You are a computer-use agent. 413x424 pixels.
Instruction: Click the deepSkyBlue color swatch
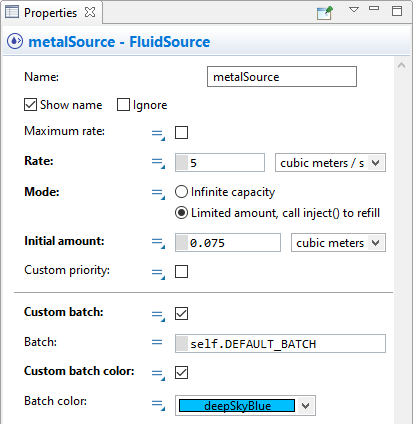tap(237, 406)
